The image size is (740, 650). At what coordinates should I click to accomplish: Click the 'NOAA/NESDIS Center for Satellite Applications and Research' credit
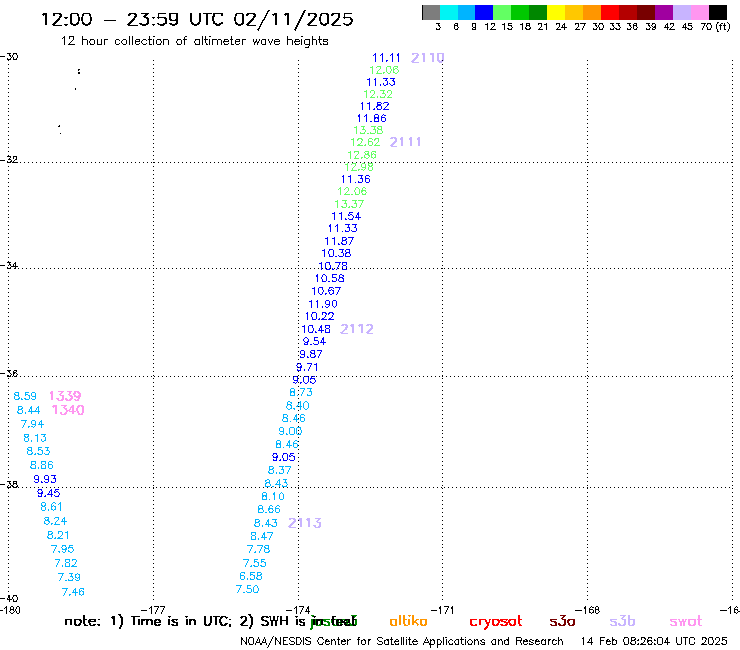[x=402, y=641]
